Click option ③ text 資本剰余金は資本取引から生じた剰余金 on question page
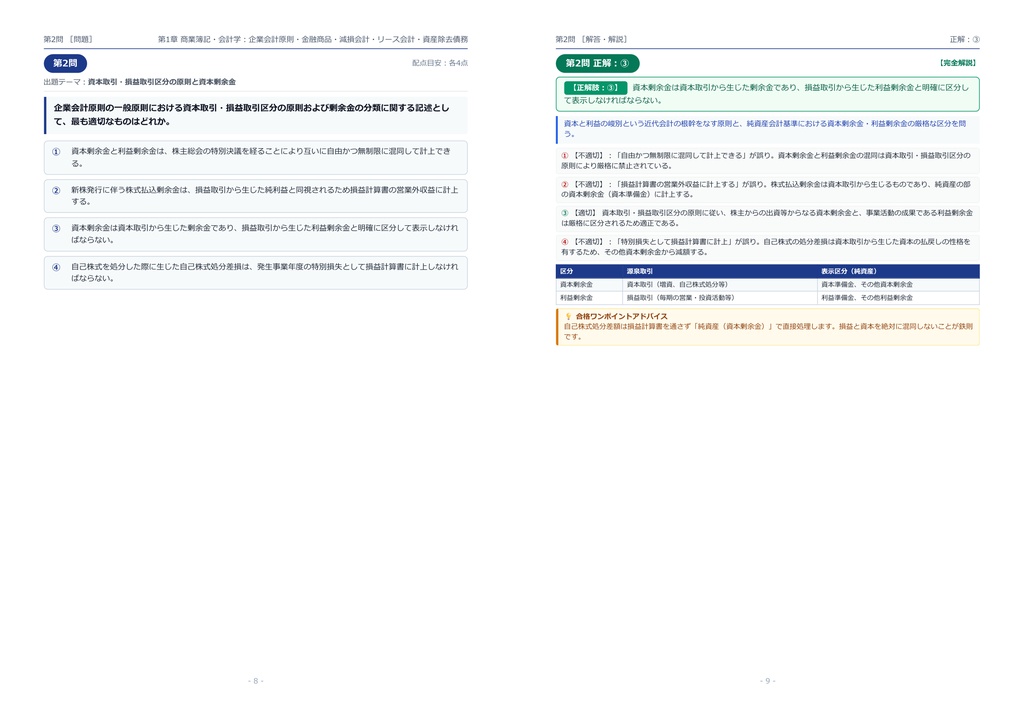The height and width of the screenshot is (724, 1024). (x=264, y=234)
